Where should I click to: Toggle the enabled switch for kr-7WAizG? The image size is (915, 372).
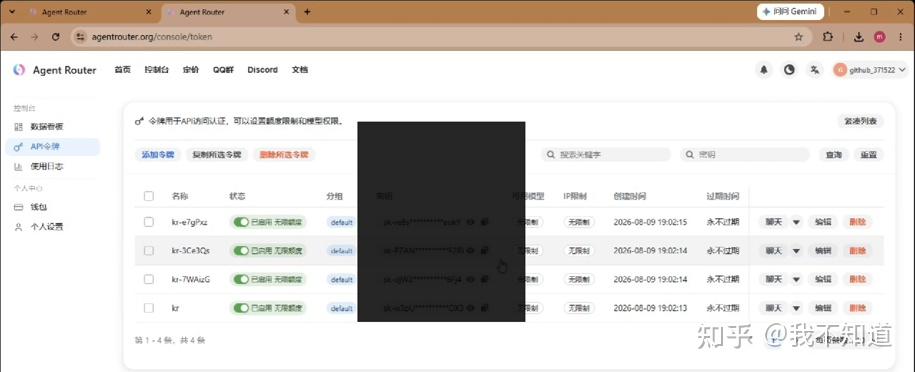click(x=241, y=279)
